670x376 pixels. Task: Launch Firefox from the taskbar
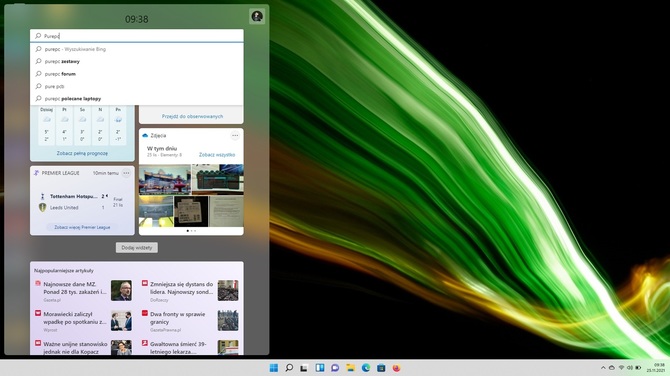point(397,368)
